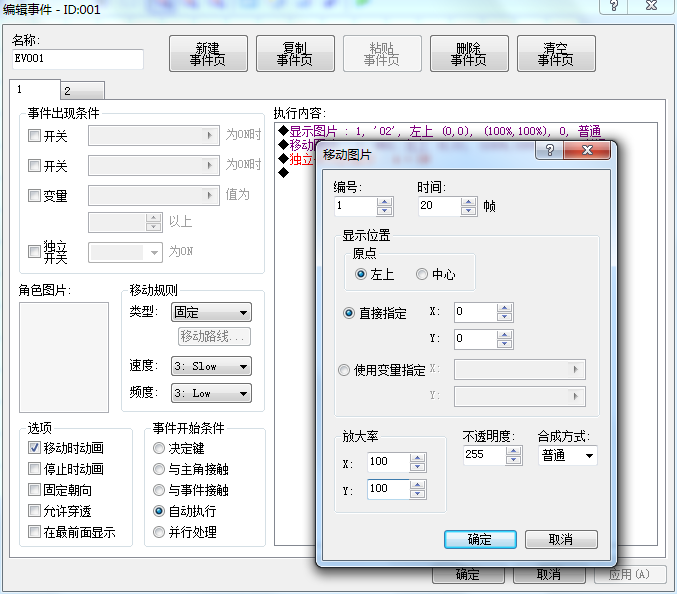Confirm 移动图片 dialog with 确定
Viewport: 677px width, 594px height.
click(480, 540)
